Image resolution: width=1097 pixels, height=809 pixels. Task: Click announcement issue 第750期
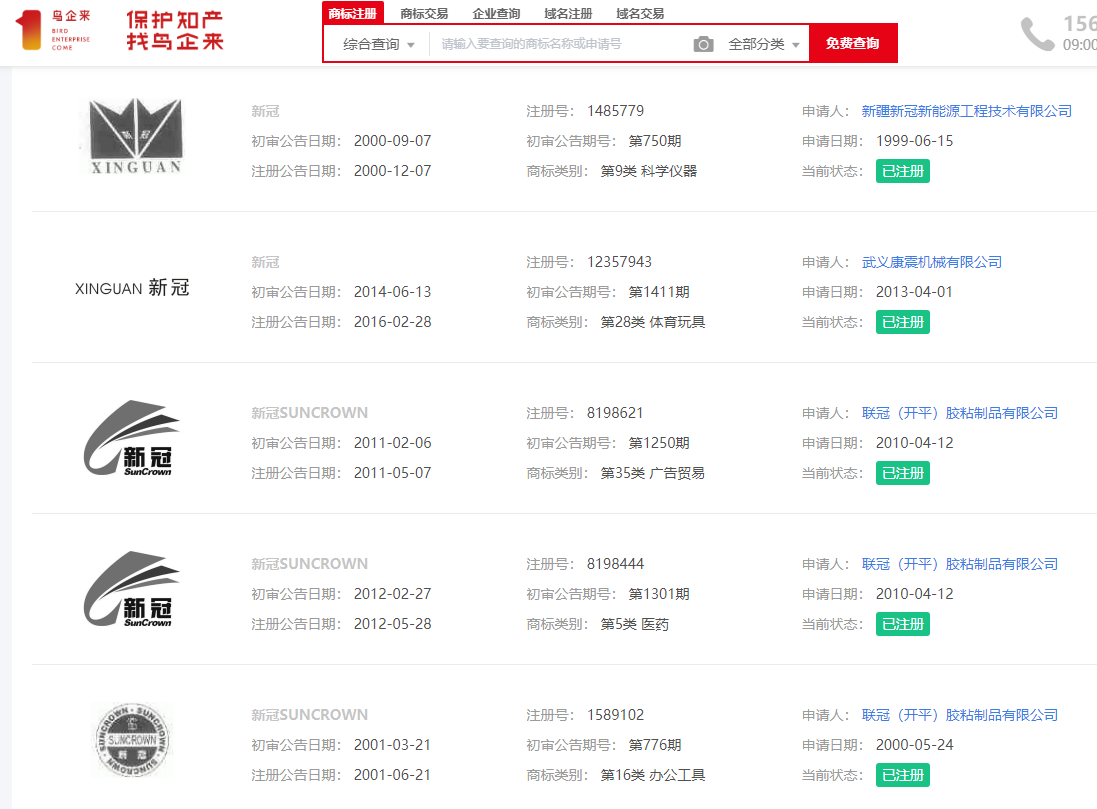coord(655,141)
